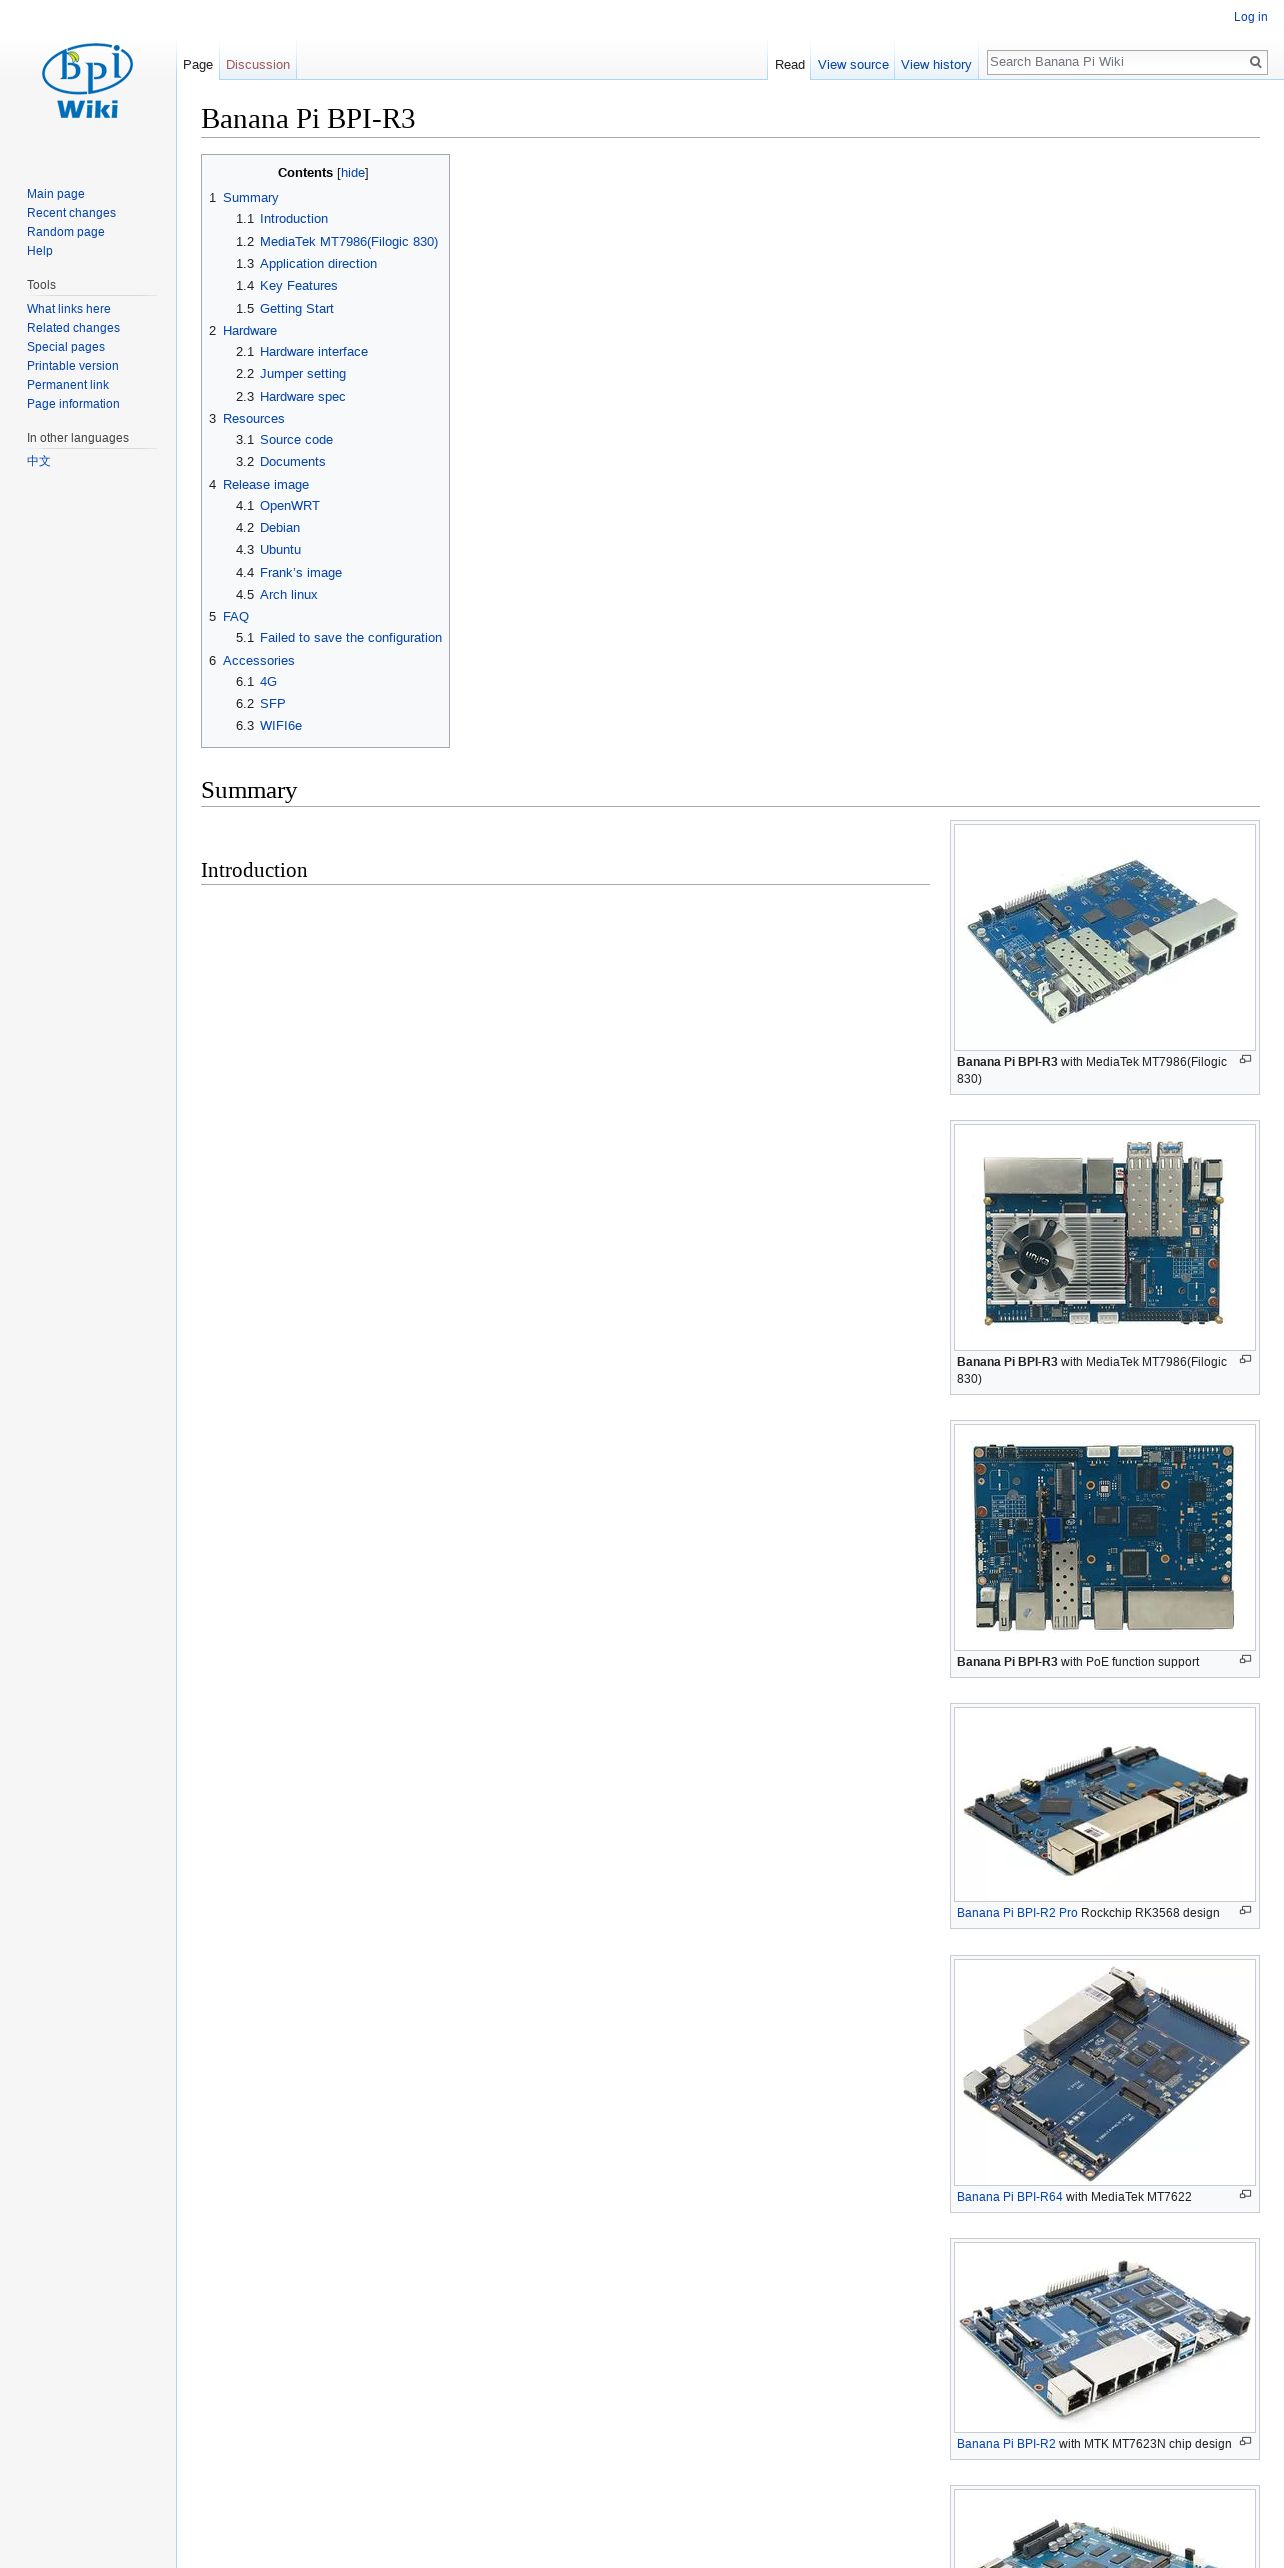The height and width of the screenshot is (2568, 1284).
Task: Open the Help link in the sidebar
Action: pos(40,251)
